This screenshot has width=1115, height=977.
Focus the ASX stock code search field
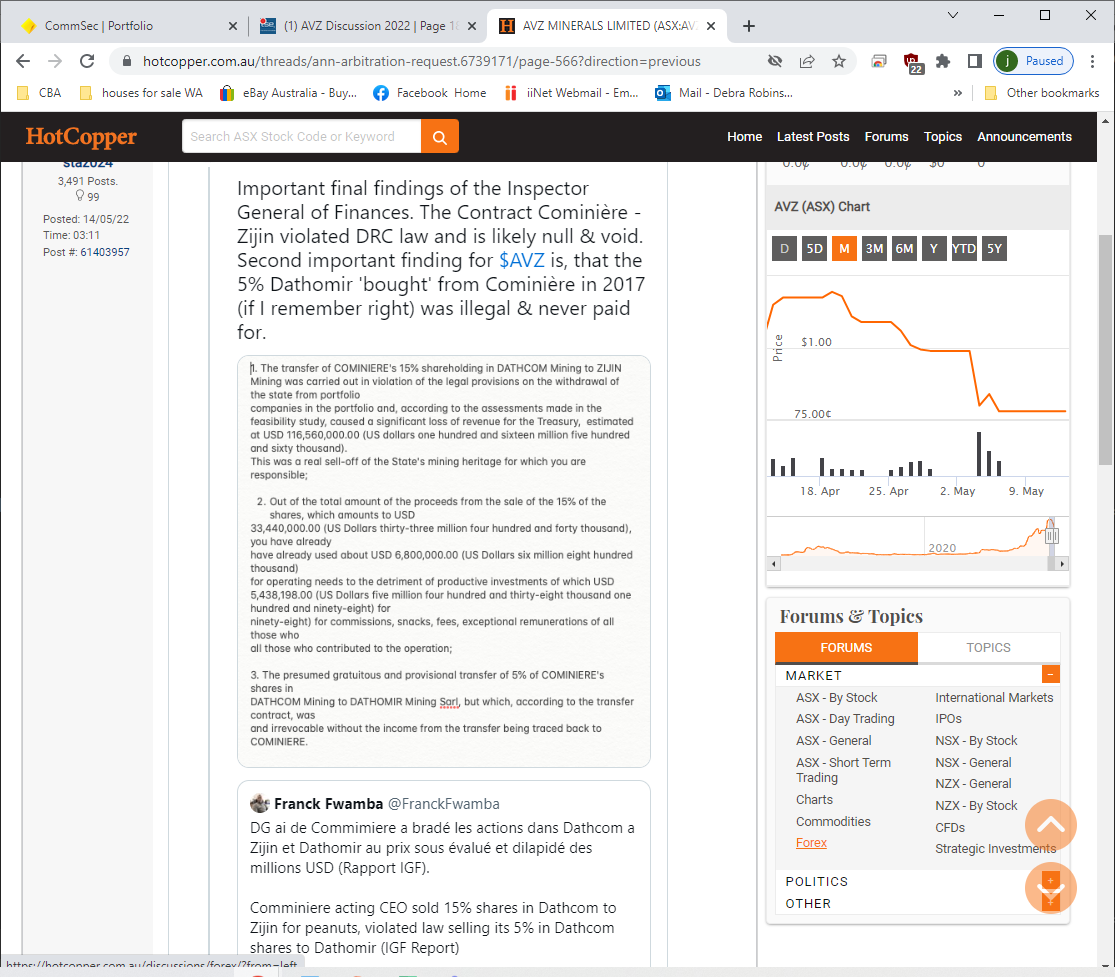pyautogui.click(x=300, y=137)
